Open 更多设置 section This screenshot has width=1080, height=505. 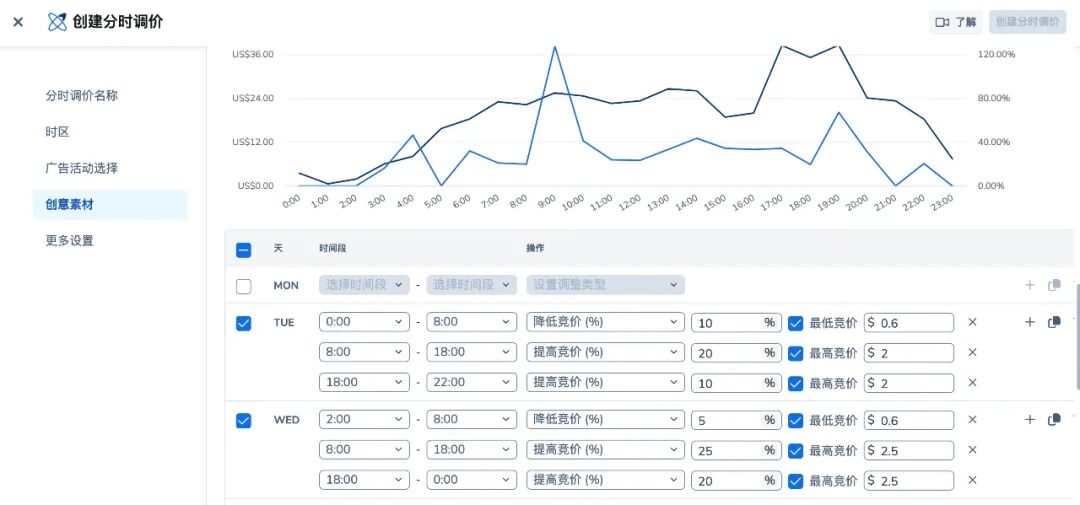pos(70,240)
